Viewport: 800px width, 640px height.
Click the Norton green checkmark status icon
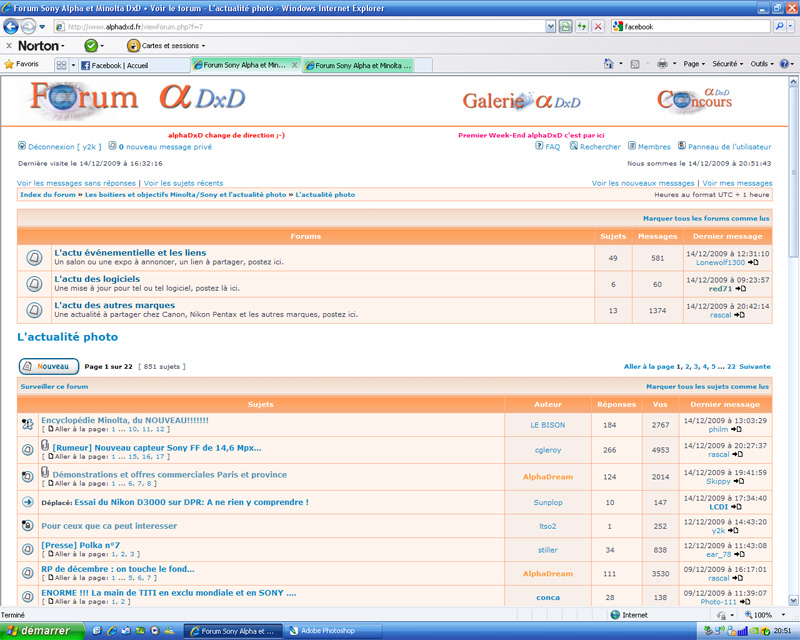(x=91, y=45)
